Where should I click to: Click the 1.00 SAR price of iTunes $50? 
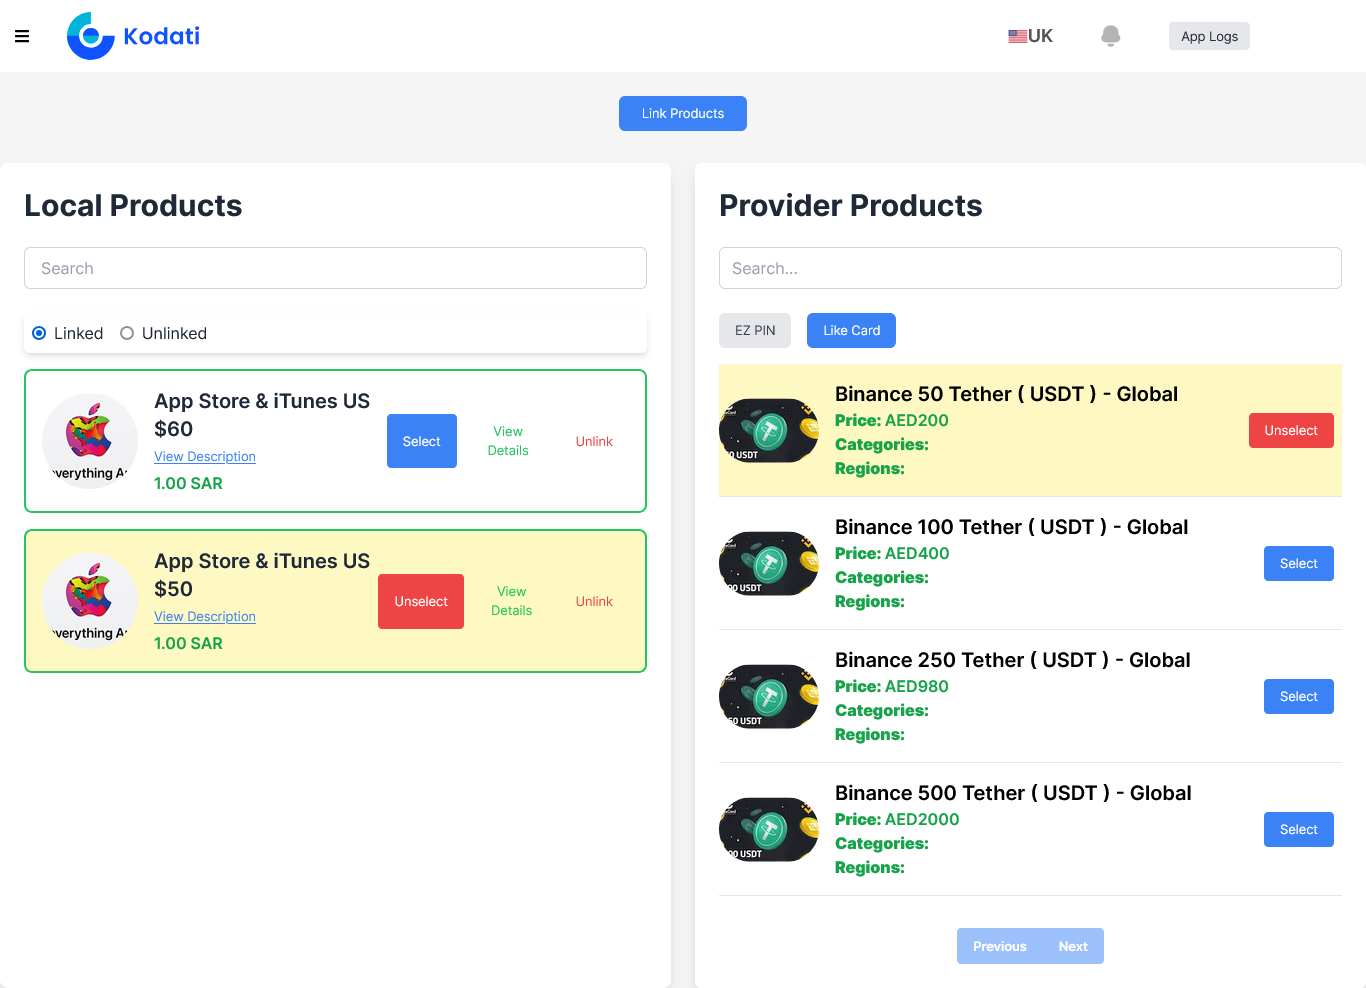pos(188,643)
